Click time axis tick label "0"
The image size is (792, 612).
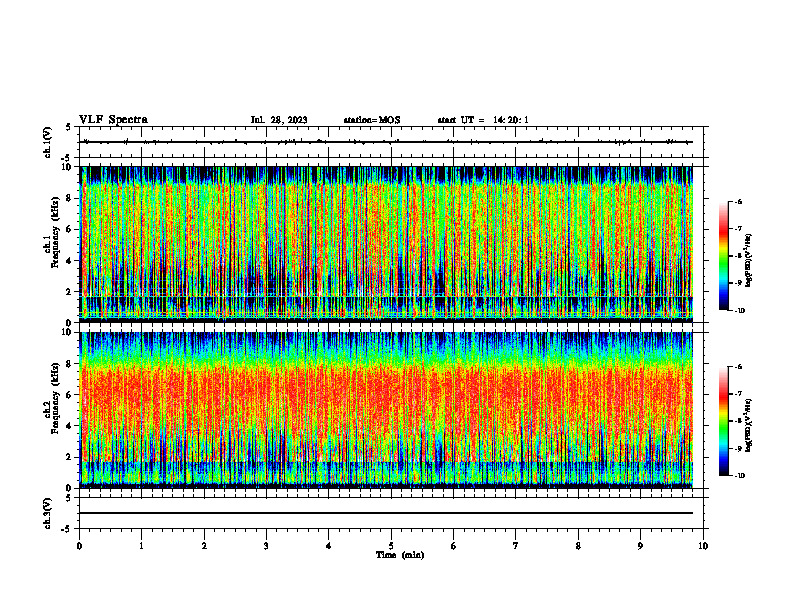tap(79, 546)
